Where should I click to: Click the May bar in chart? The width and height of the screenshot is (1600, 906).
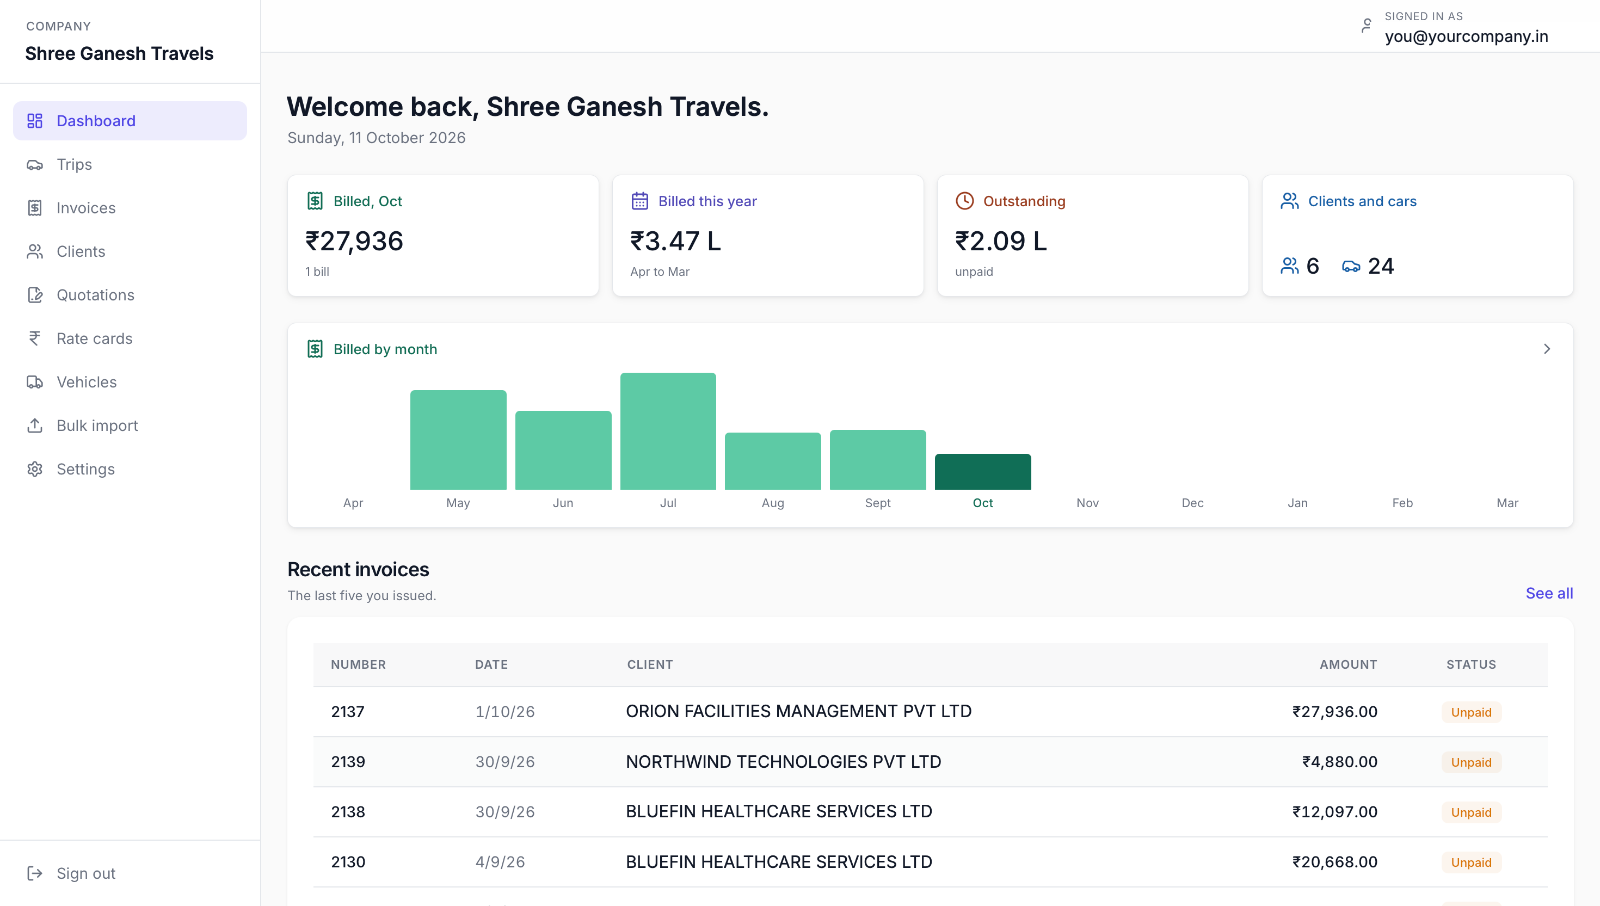click(458, 440)
